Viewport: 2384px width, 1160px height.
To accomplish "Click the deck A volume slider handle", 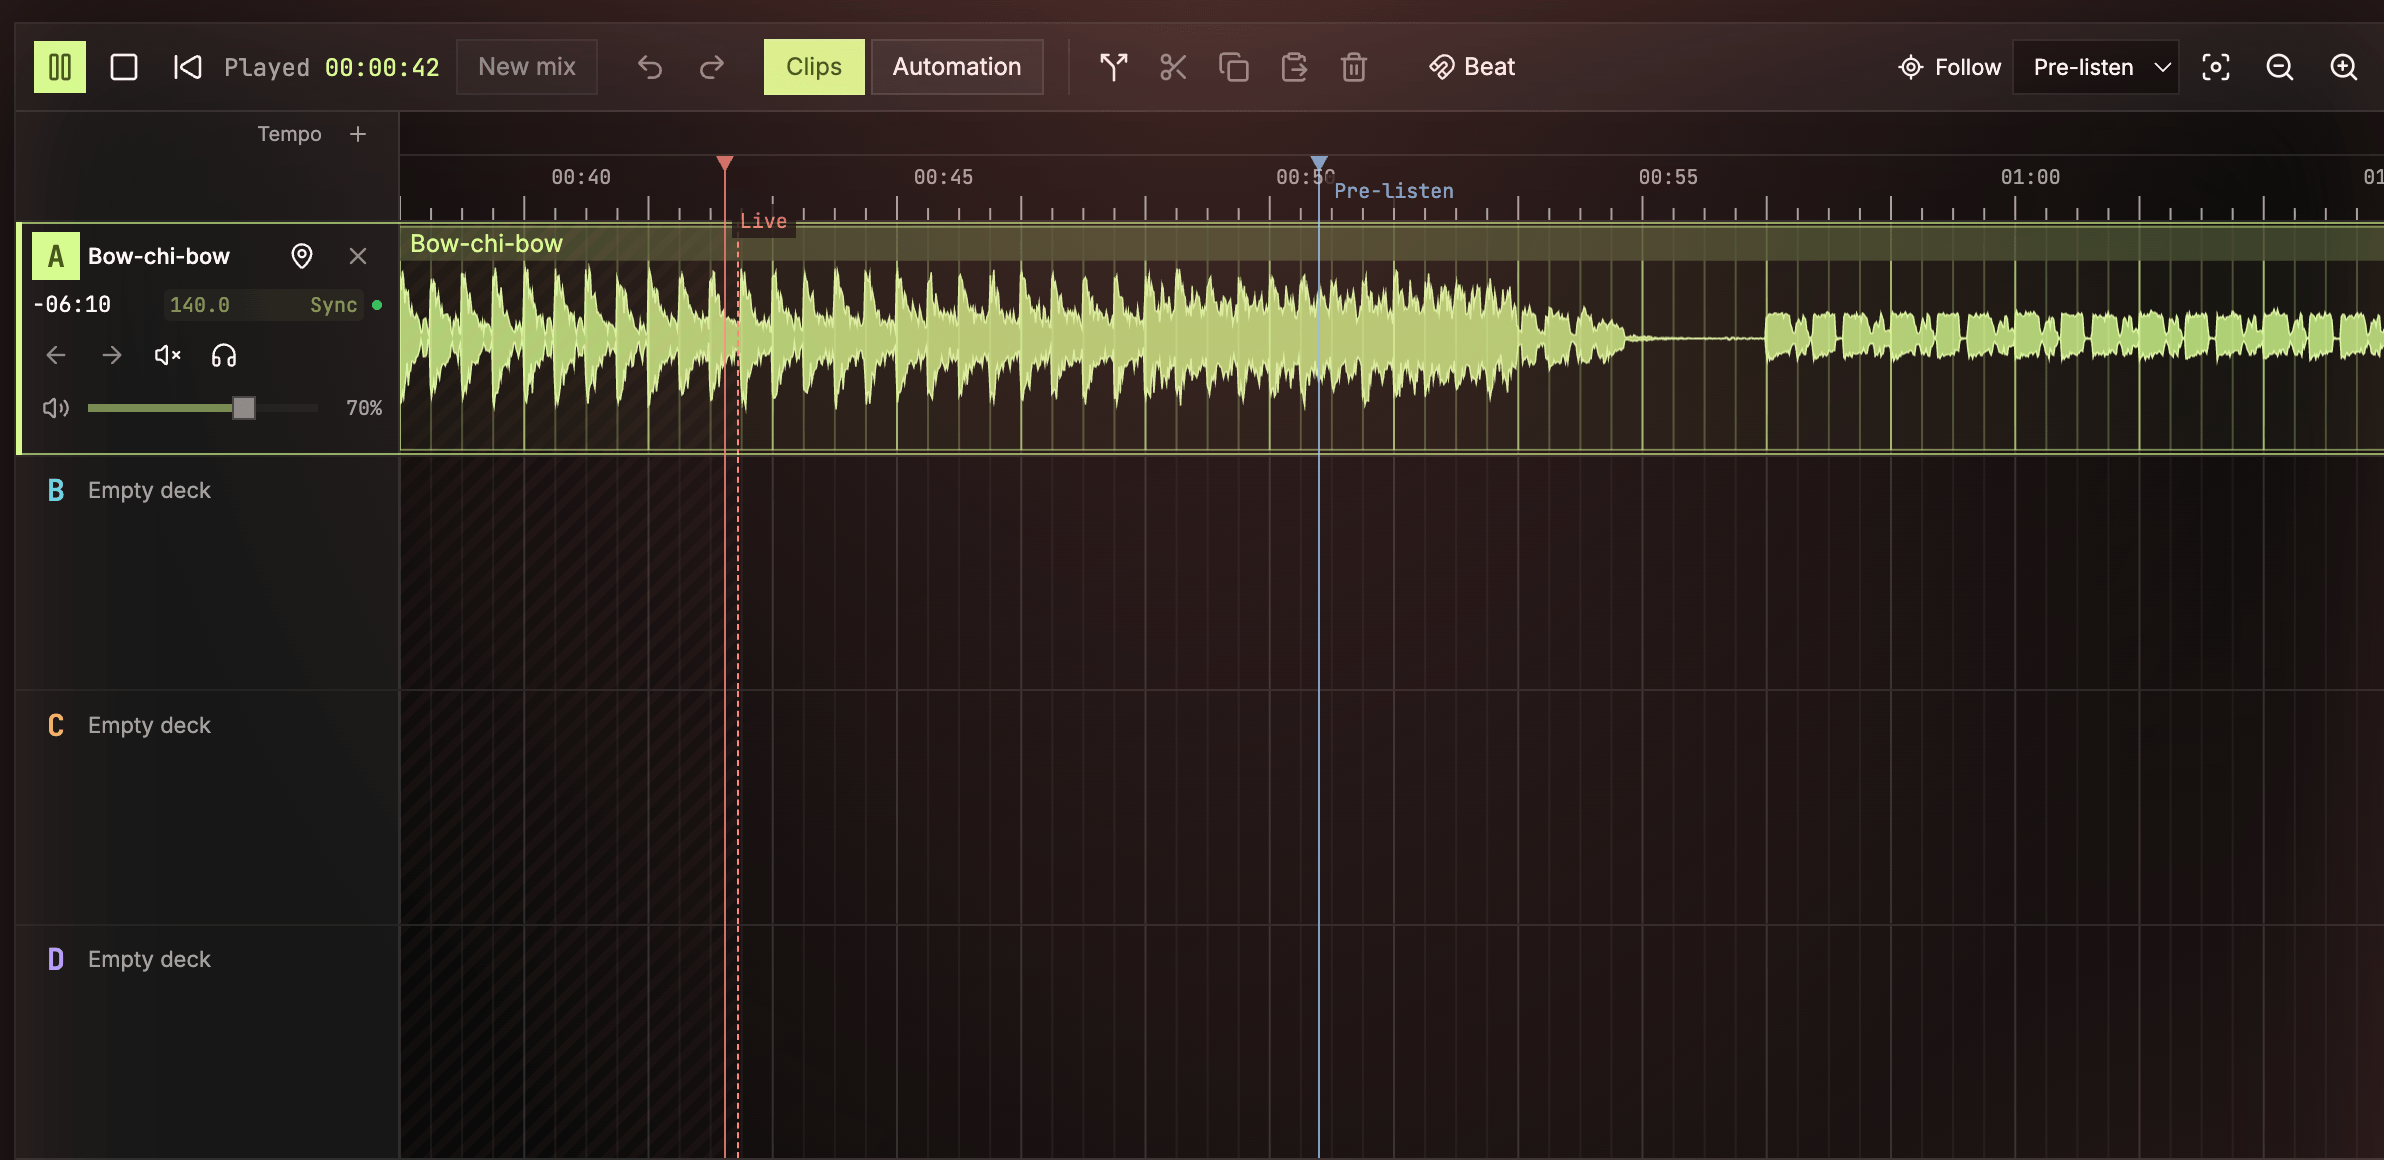I will 244,408.
